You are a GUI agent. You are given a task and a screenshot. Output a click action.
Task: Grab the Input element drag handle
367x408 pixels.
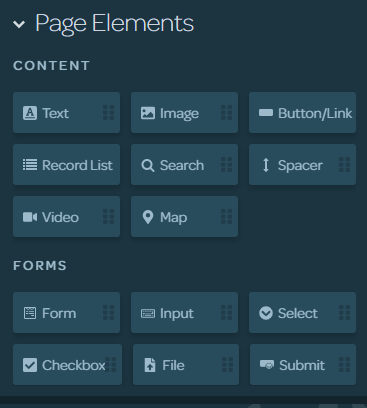pos(227,313)
